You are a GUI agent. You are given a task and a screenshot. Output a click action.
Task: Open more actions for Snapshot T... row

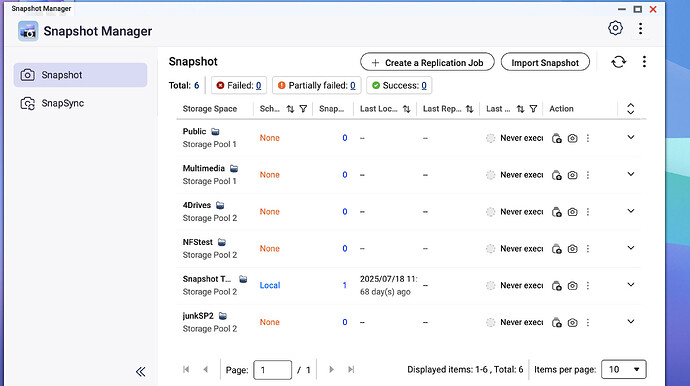588,286
